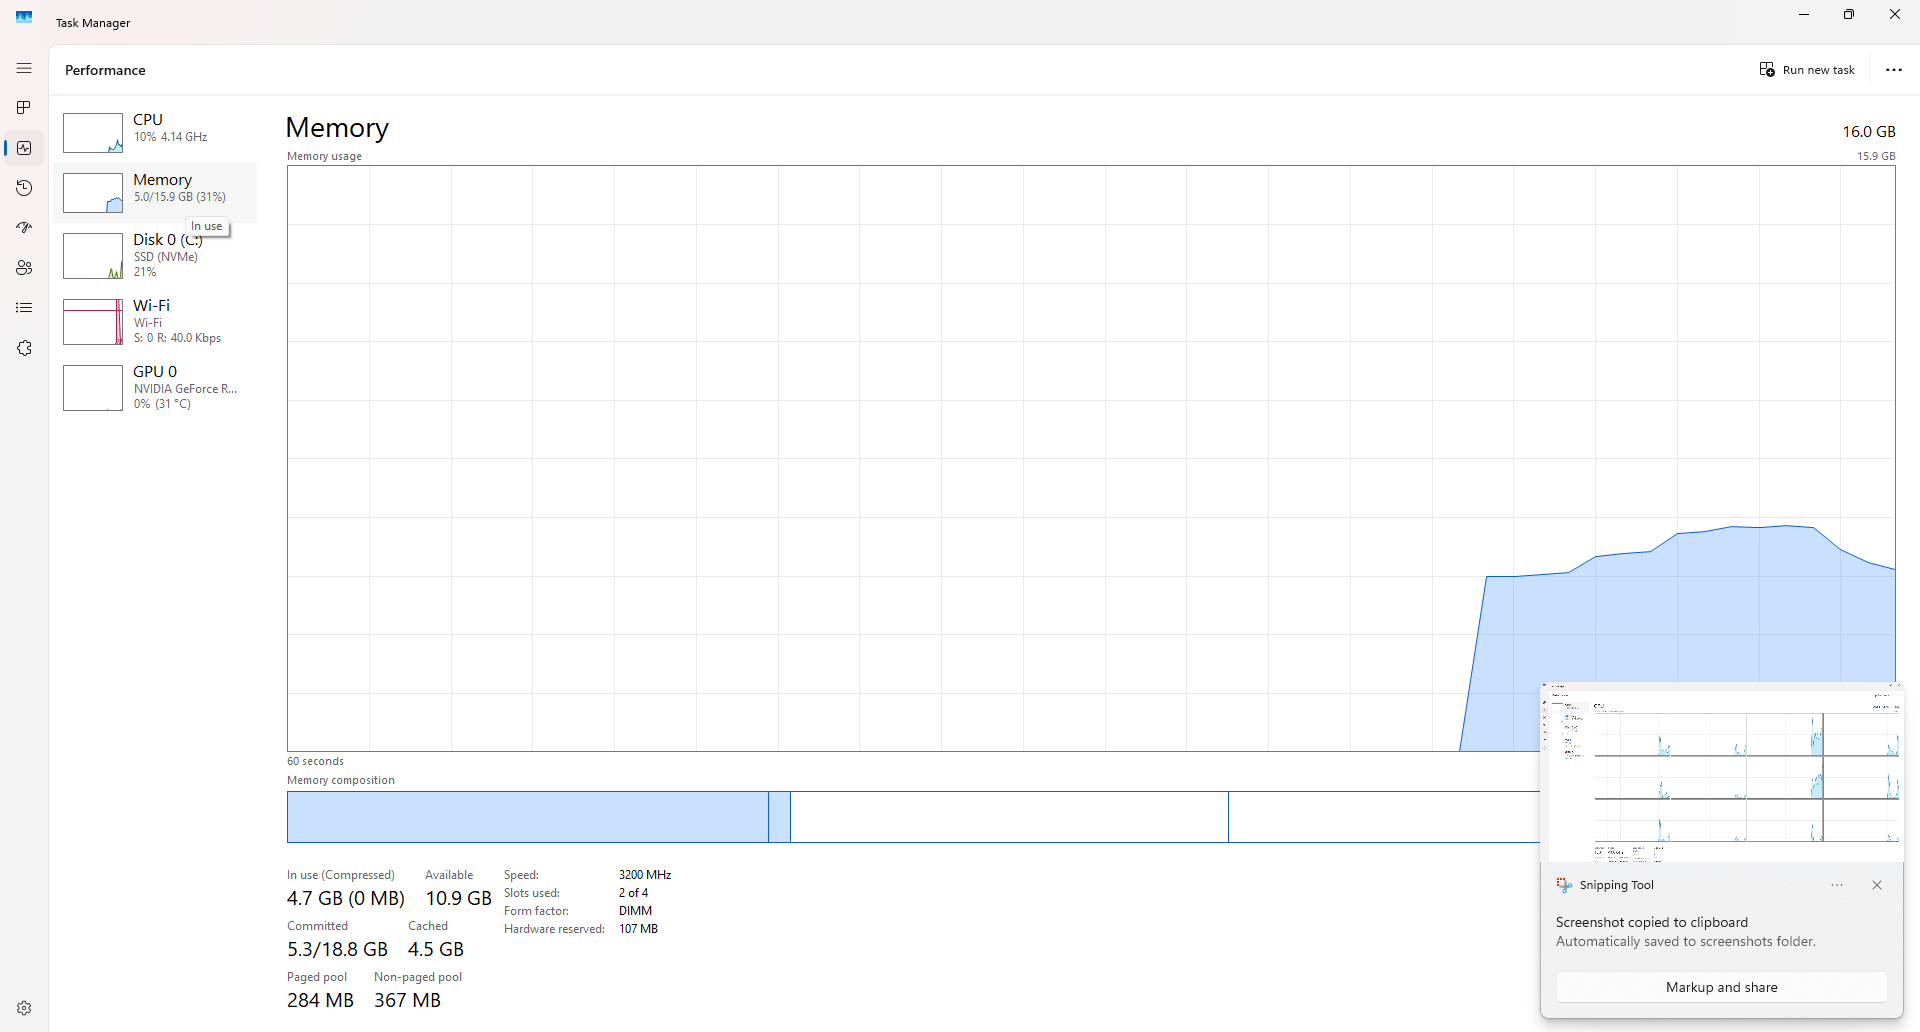1920x1032 pixels.
Task: Minimize the Task Manager window
Action: 1804,15
